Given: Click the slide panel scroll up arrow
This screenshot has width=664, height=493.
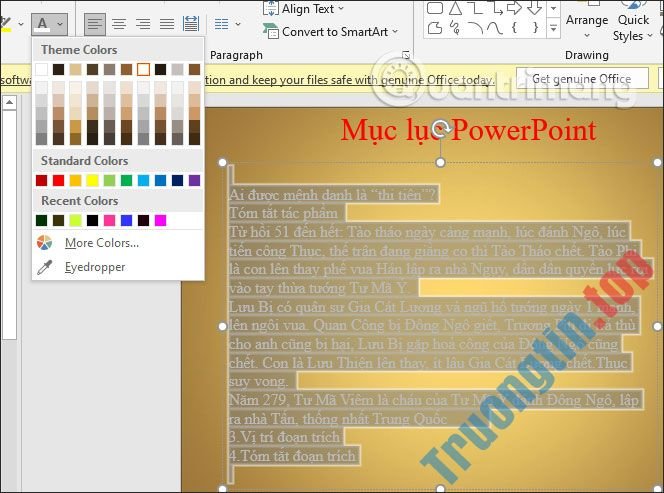Looking at the screenshot, I should (x=9, y=102).
